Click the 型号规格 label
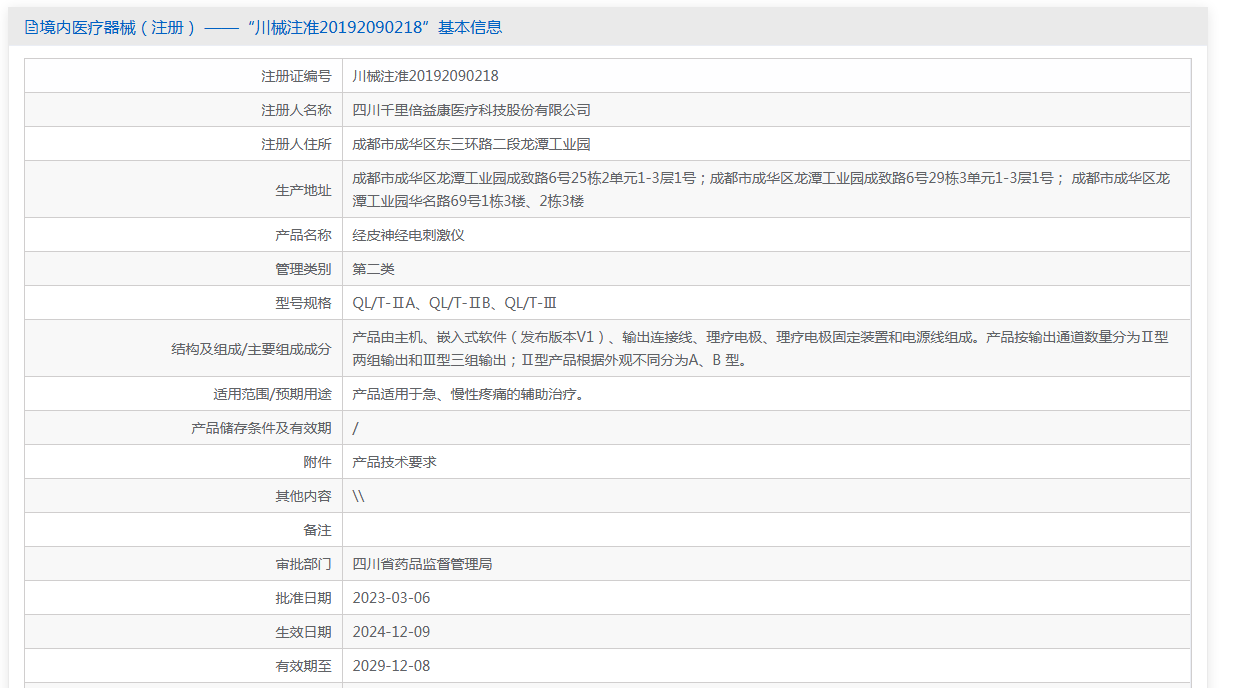Image resolution: width=1255 pixels, height=688 pixels. click(x=303, y=303)
